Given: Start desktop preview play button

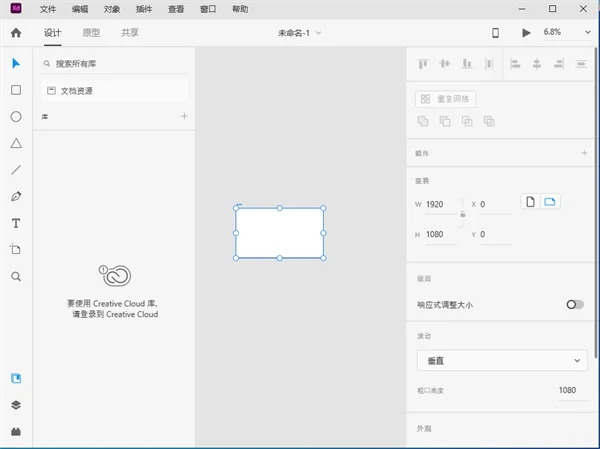Looking at the screenshot, I should point(526,33).
